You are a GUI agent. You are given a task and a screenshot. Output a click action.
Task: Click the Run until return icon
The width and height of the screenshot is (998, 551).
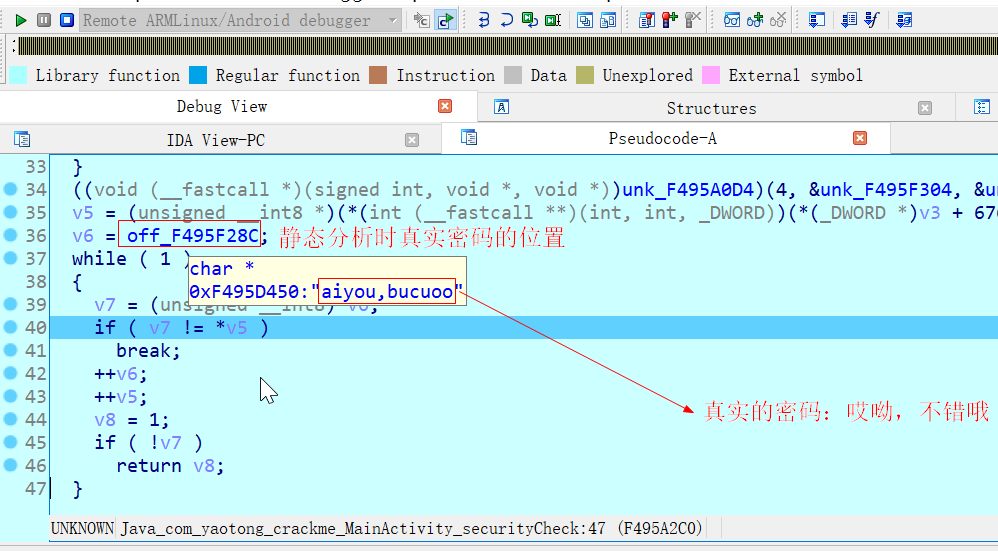pos(530,20)
